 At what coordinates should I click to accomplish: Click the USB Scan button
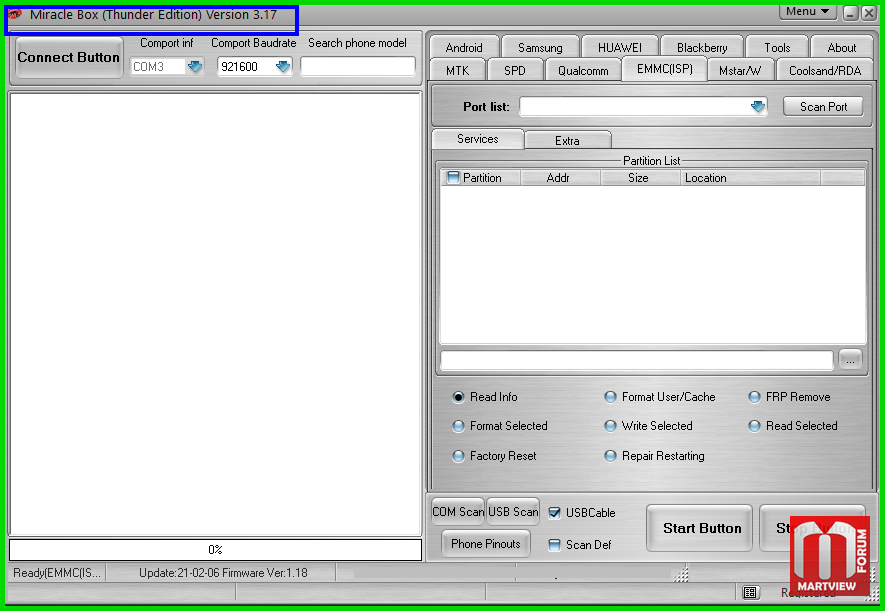tap(512, 512)
